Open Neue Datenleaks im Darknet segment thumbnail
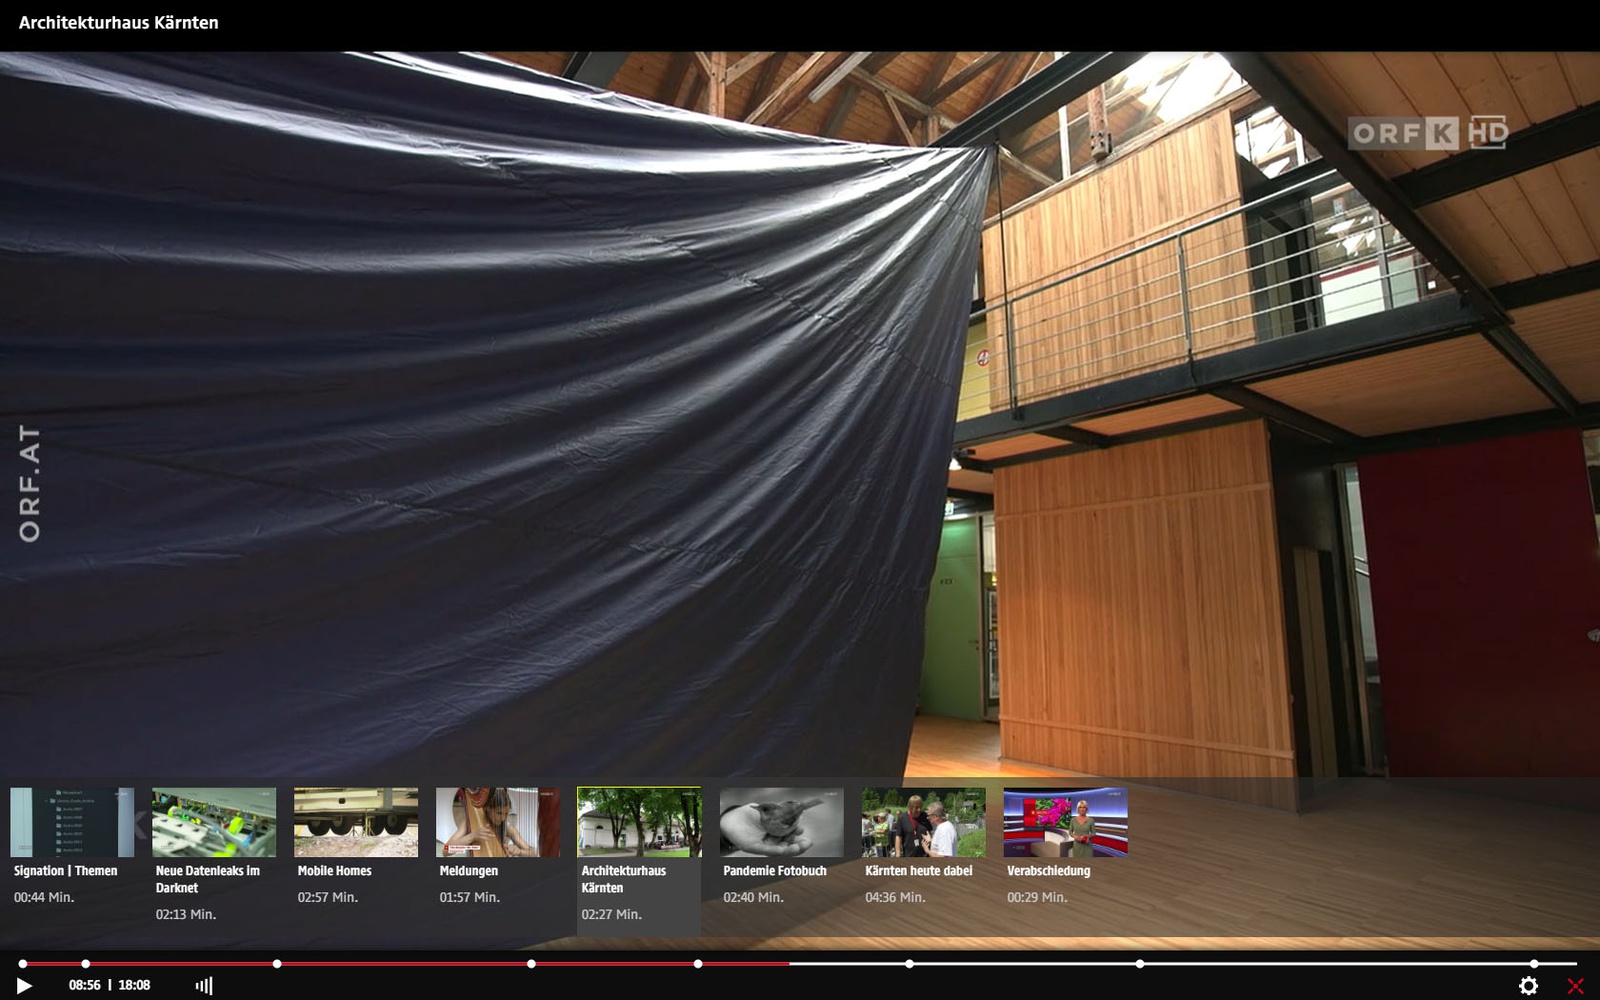 click(x=214, y=822)
